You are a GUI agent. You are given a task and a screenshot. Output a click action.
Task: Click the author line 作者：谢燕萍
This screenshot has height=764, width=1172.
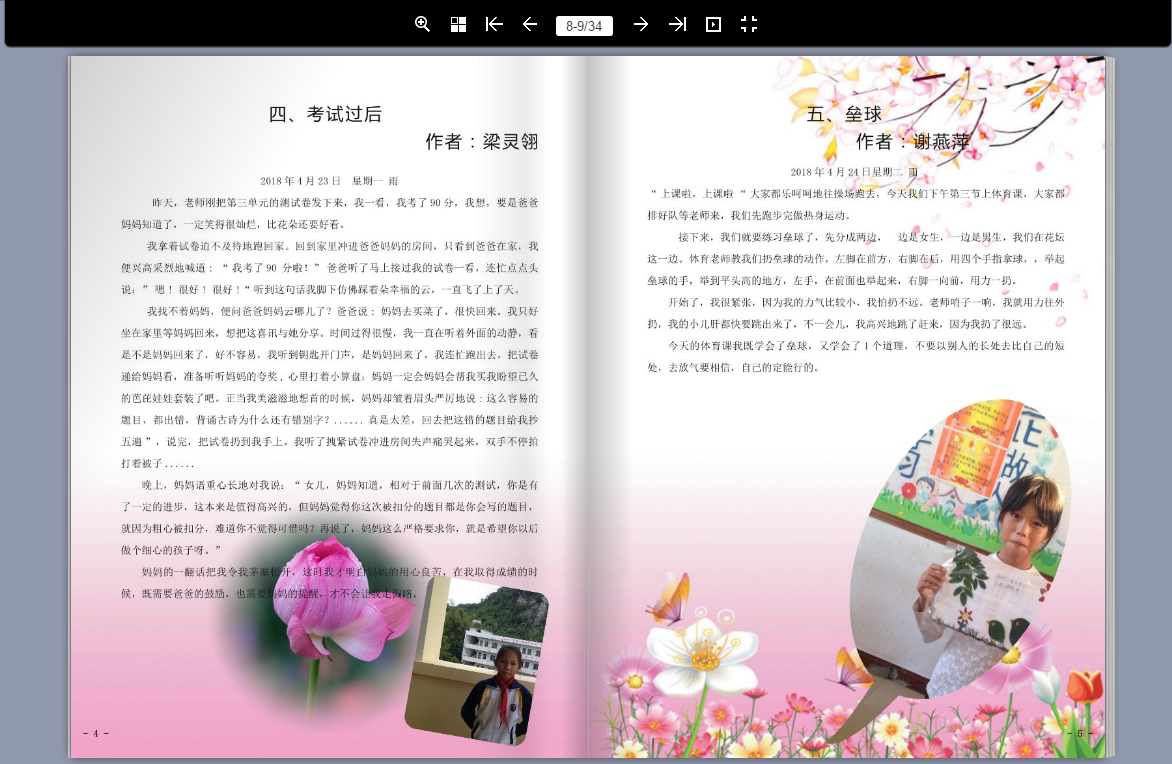click(x=913, y=141)
